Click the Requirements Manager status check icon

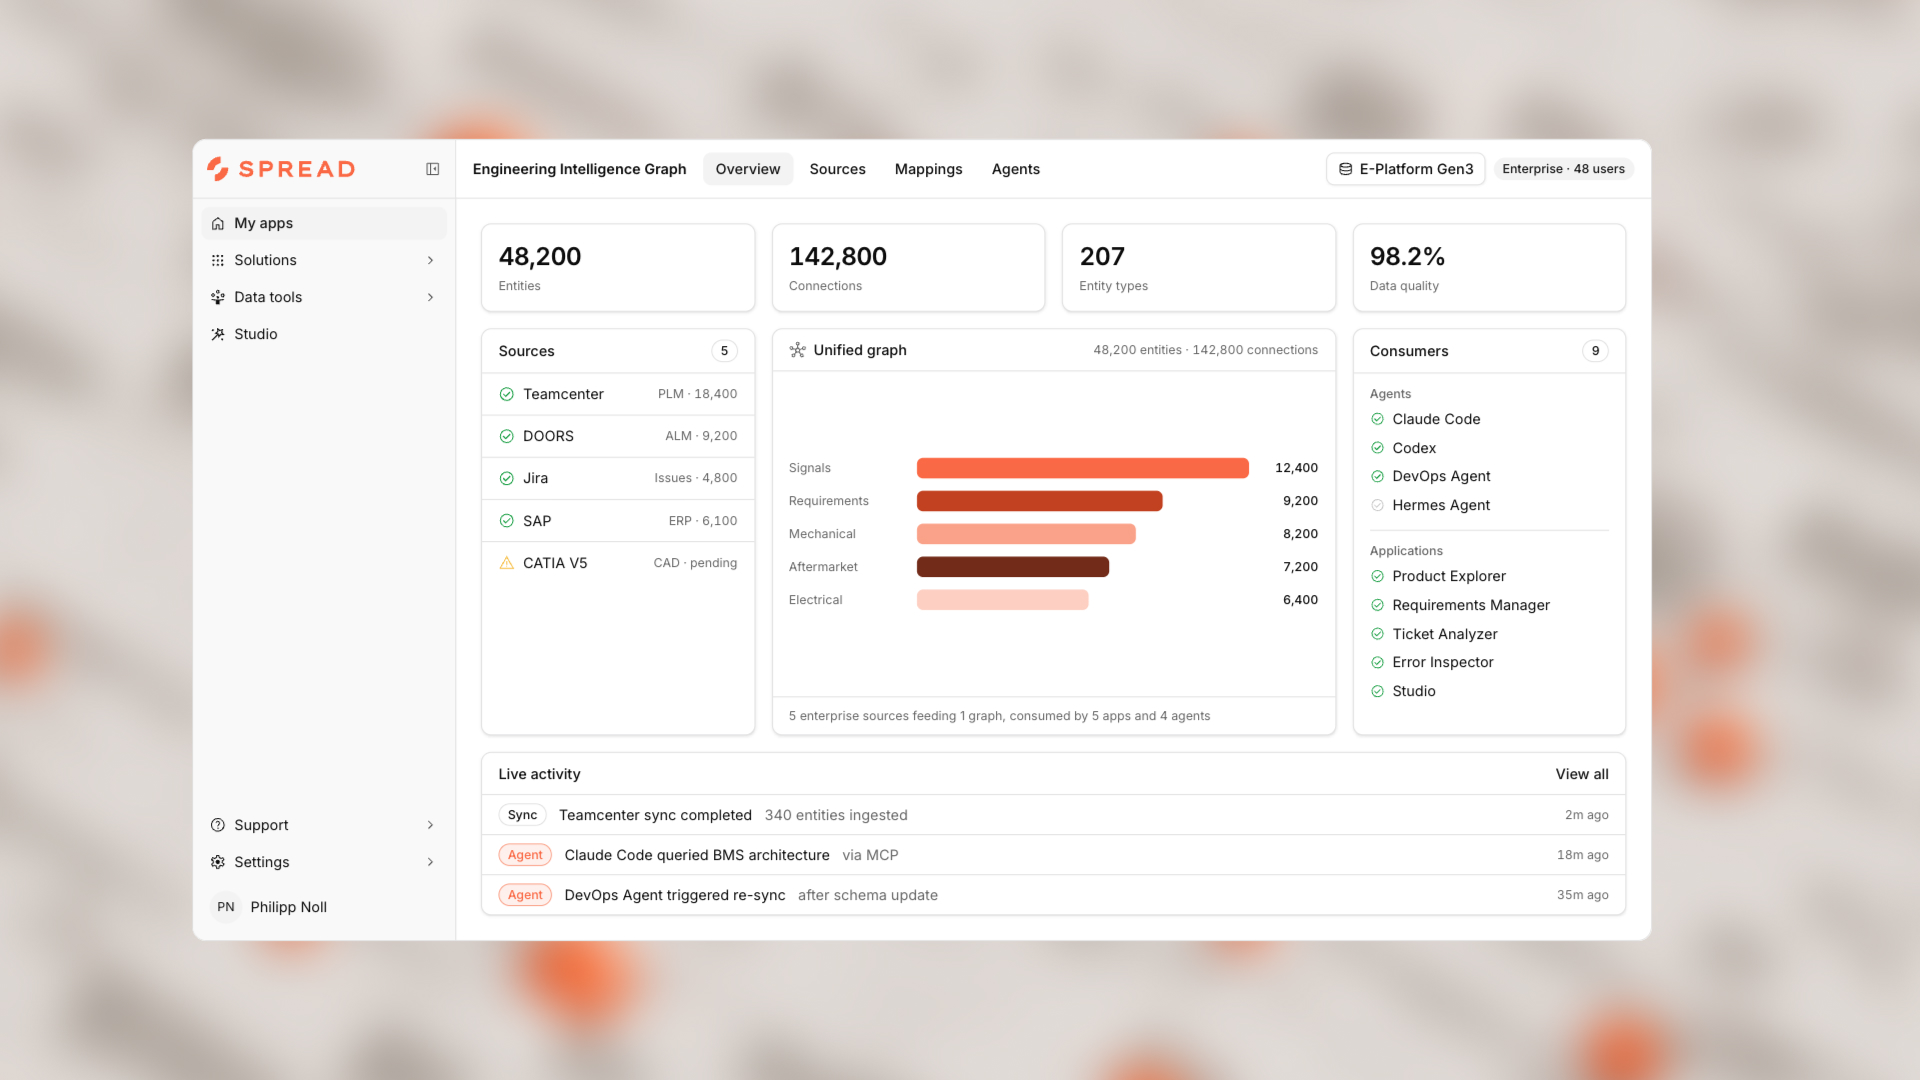[1377, 605]
